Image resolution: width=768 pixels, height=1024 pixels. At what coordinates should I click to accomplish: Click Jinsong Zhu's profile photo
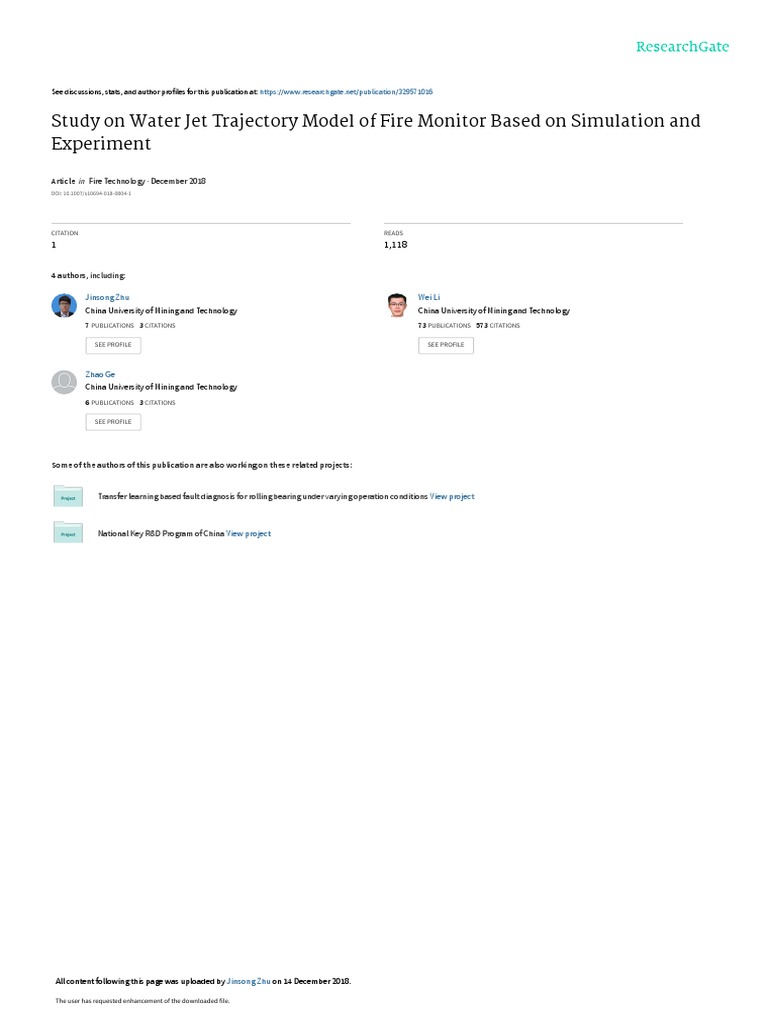[64, 306]
